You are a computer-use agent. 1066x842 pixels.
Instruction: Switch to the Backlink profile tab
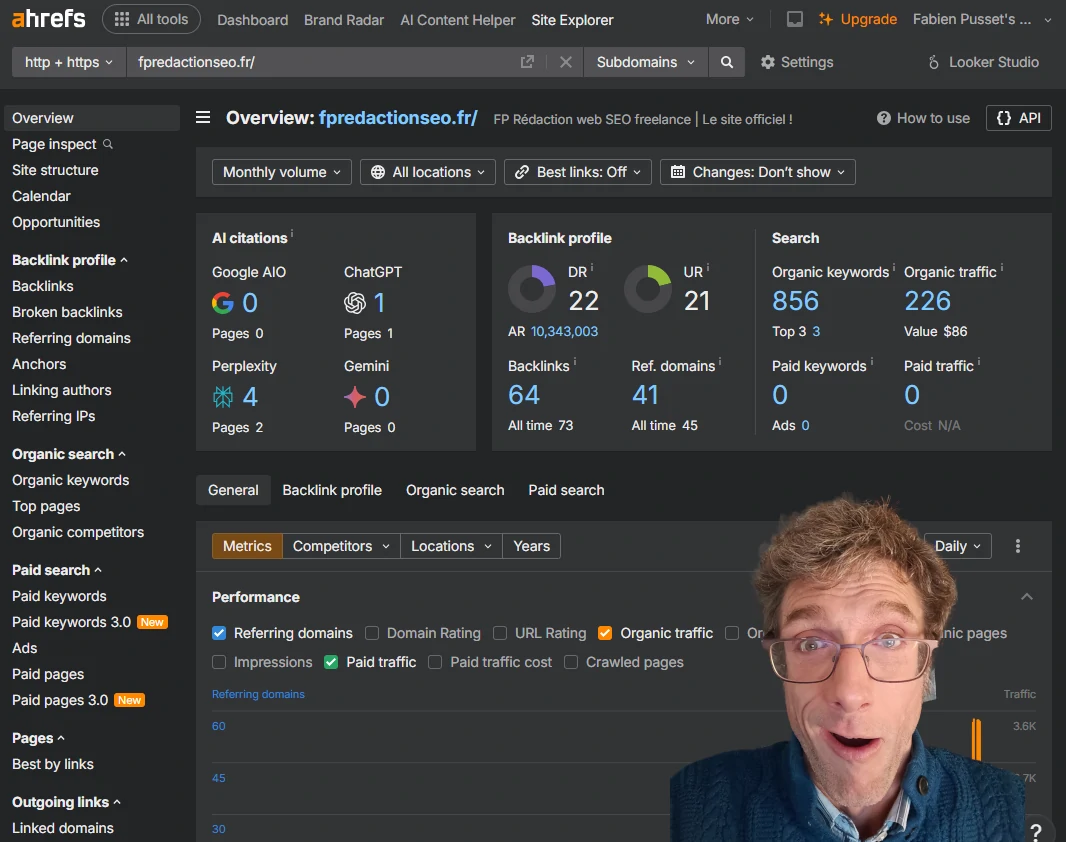(x=332, y=490)
